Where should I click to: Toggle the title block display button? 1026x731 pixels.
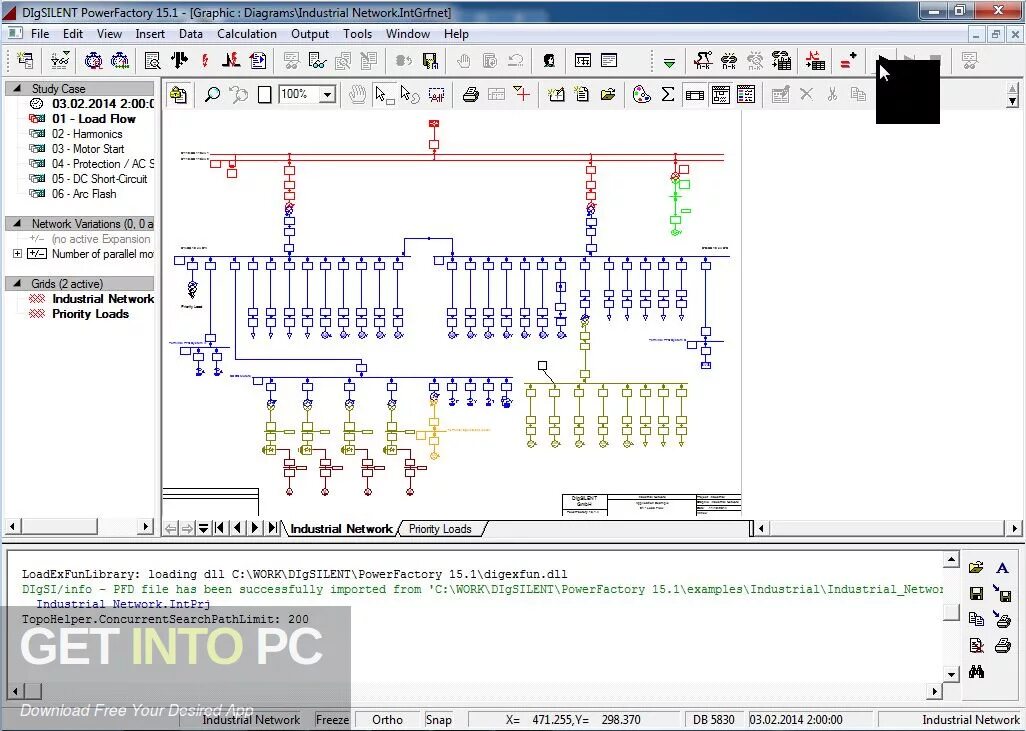tap(694, 95)
